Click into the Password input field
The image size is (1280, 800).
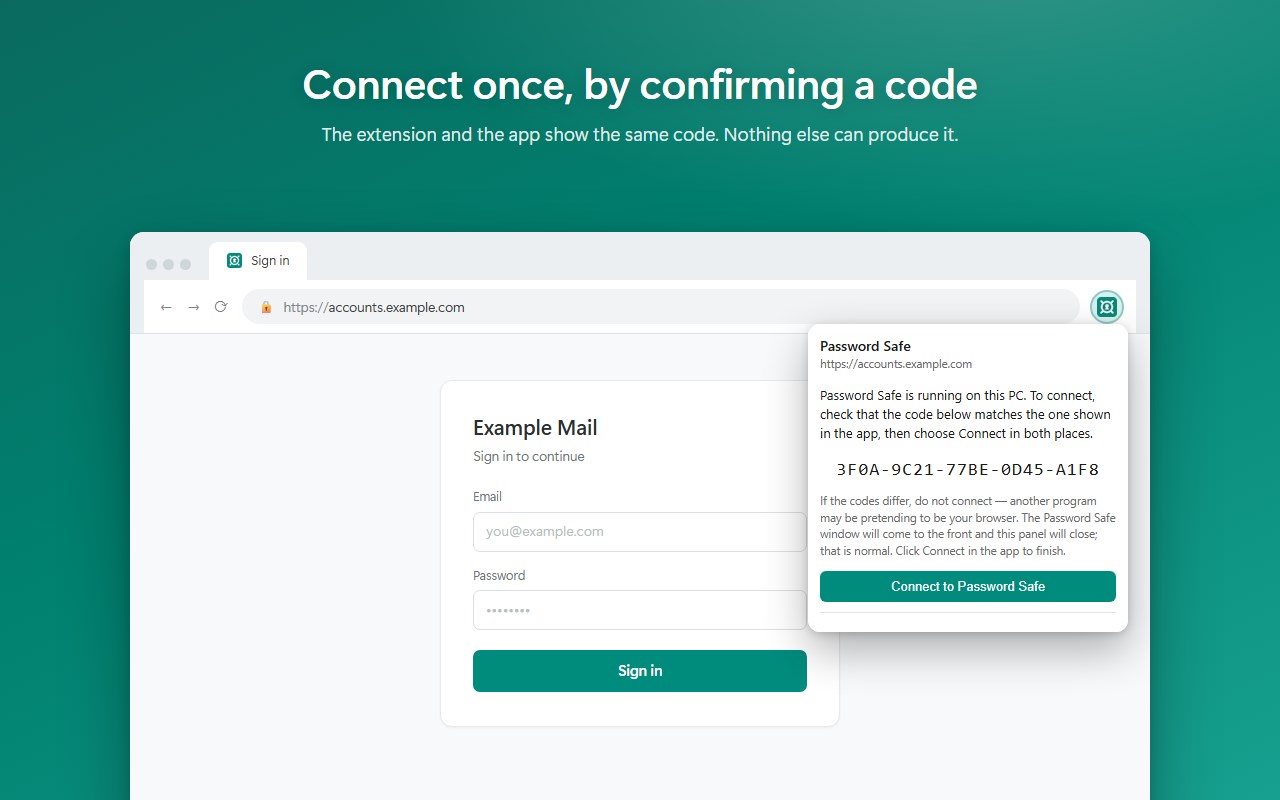click(640, 610)
